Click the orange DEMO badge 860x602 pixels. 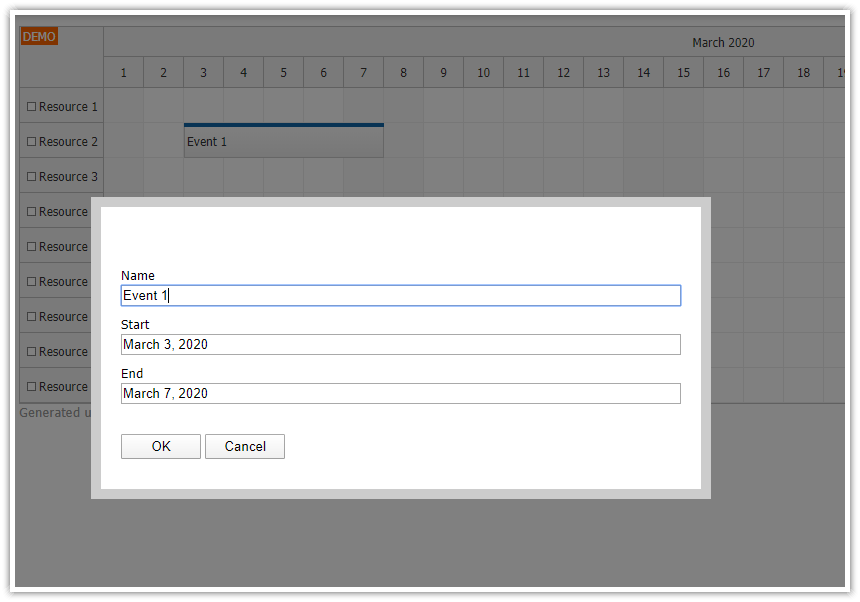39,36
